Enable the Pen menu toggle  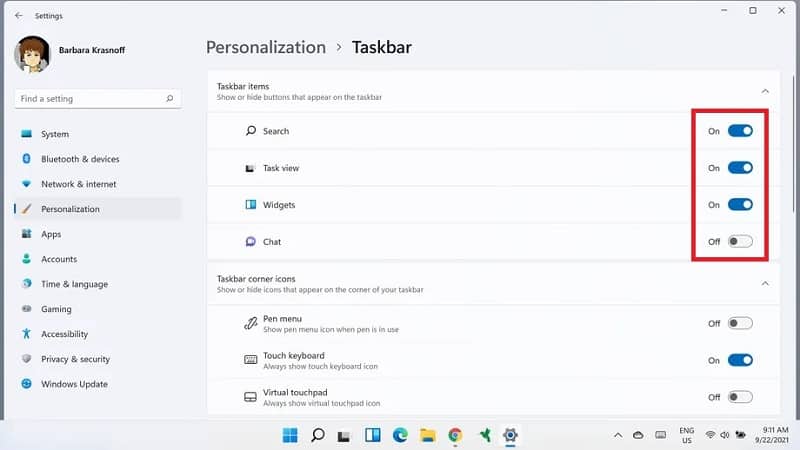(740, 323)
